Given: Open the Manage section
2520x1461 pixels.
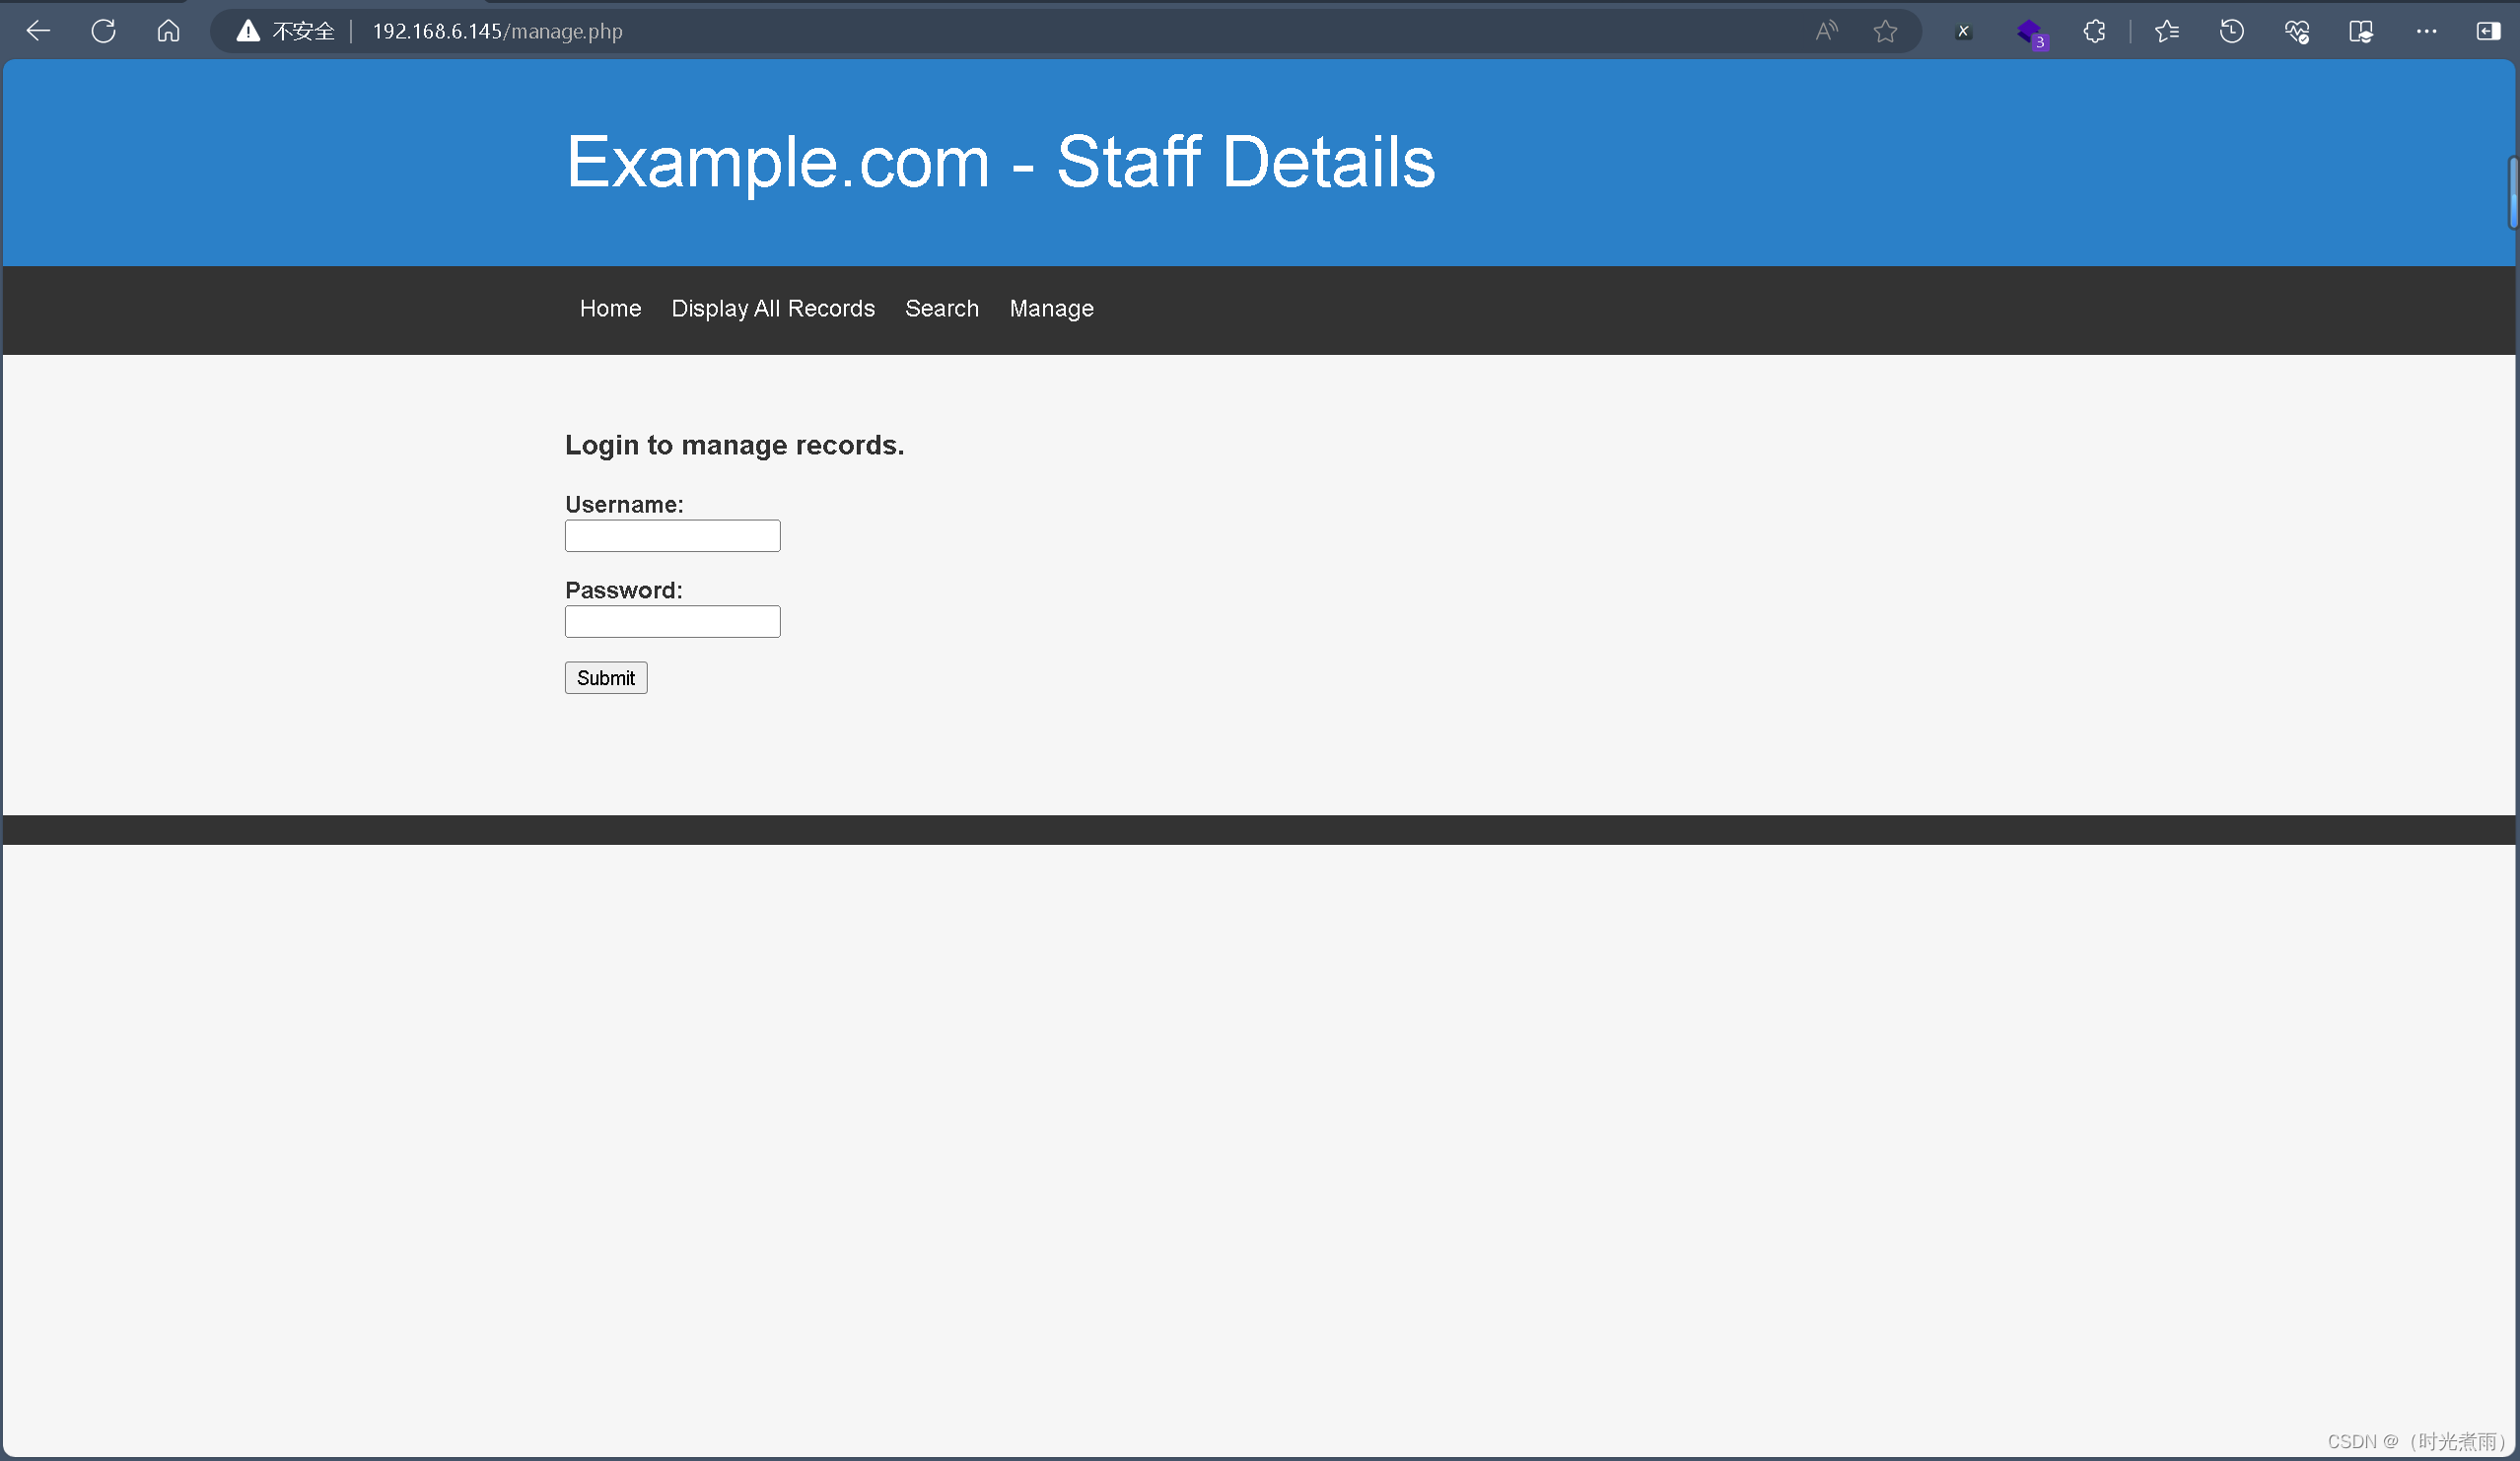Looking at the screenshot, I should point(1050,308).
